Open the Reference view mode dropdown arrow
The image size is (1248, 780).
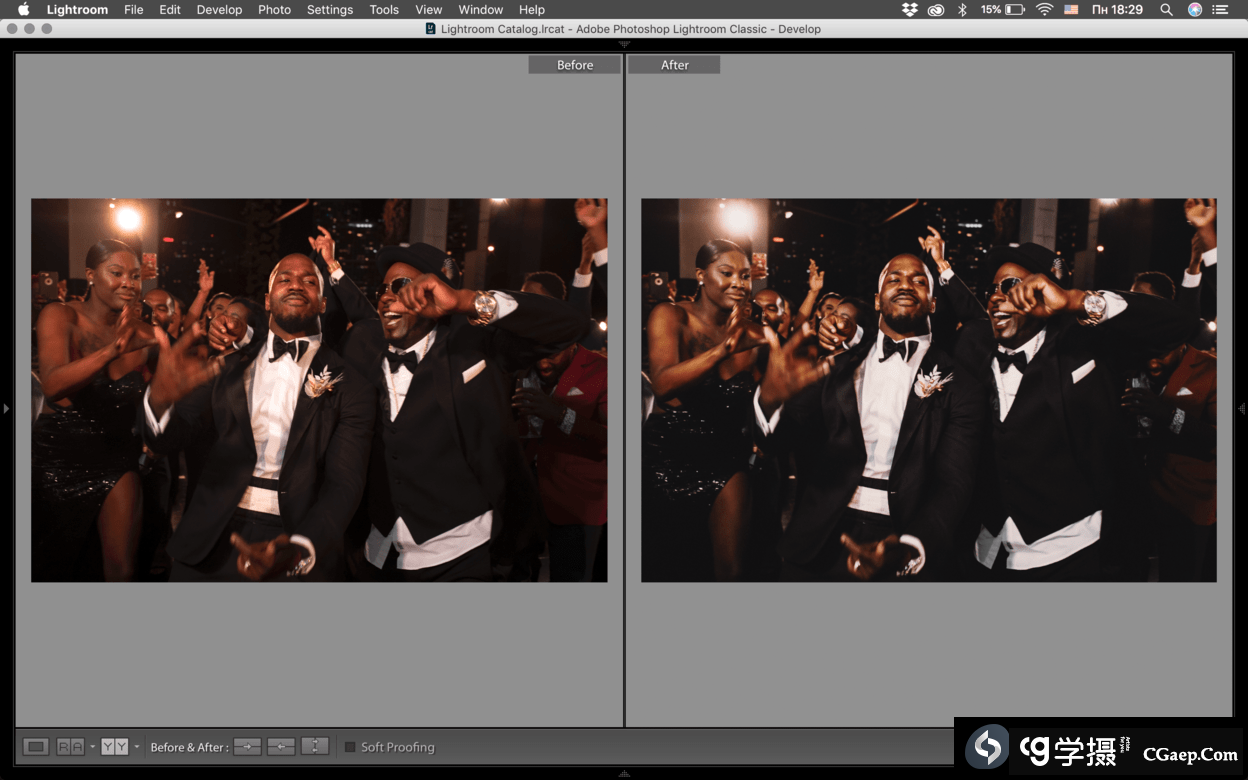pyautogui.click(x=92, y=747)
